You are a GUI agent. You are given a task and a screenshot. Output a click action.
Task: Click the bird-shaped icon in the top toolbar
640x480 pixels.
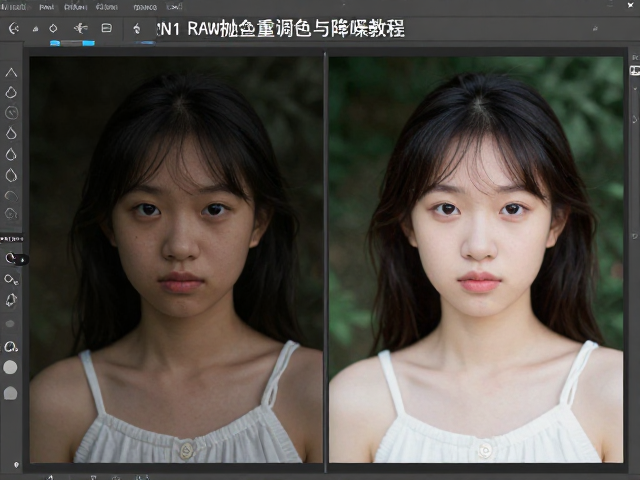(x=80, y=28)
